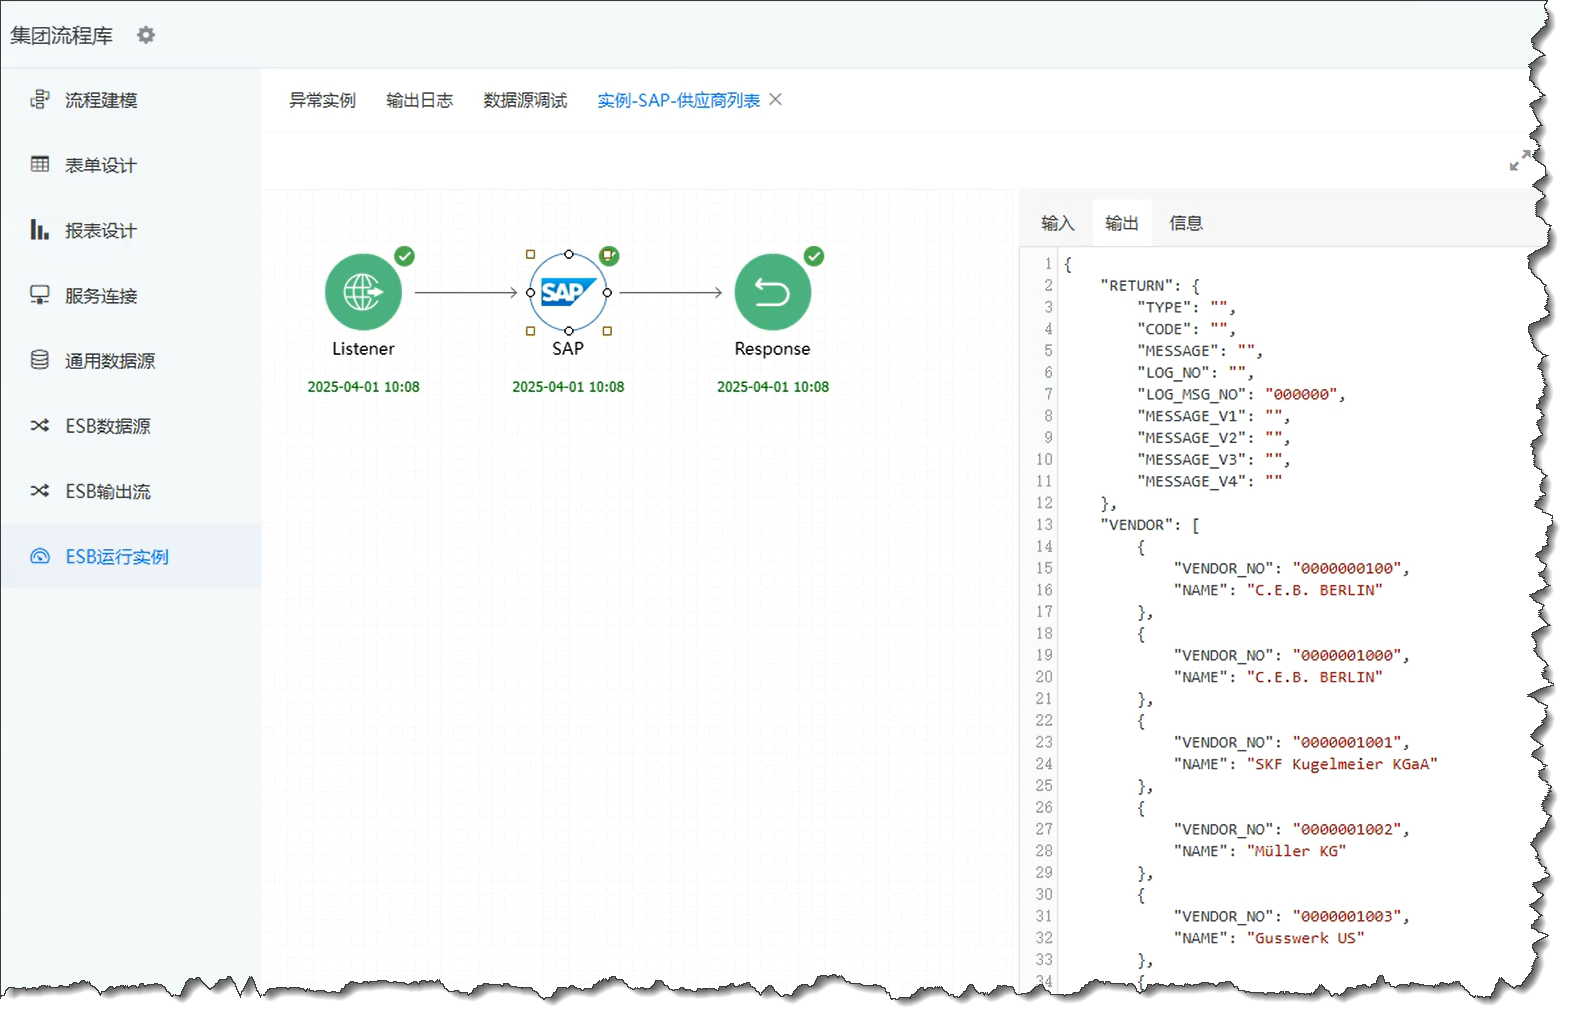Navigate to 通用数据源
The height and width of the screenshot is (1021, 1575).
tap(109, 361)
